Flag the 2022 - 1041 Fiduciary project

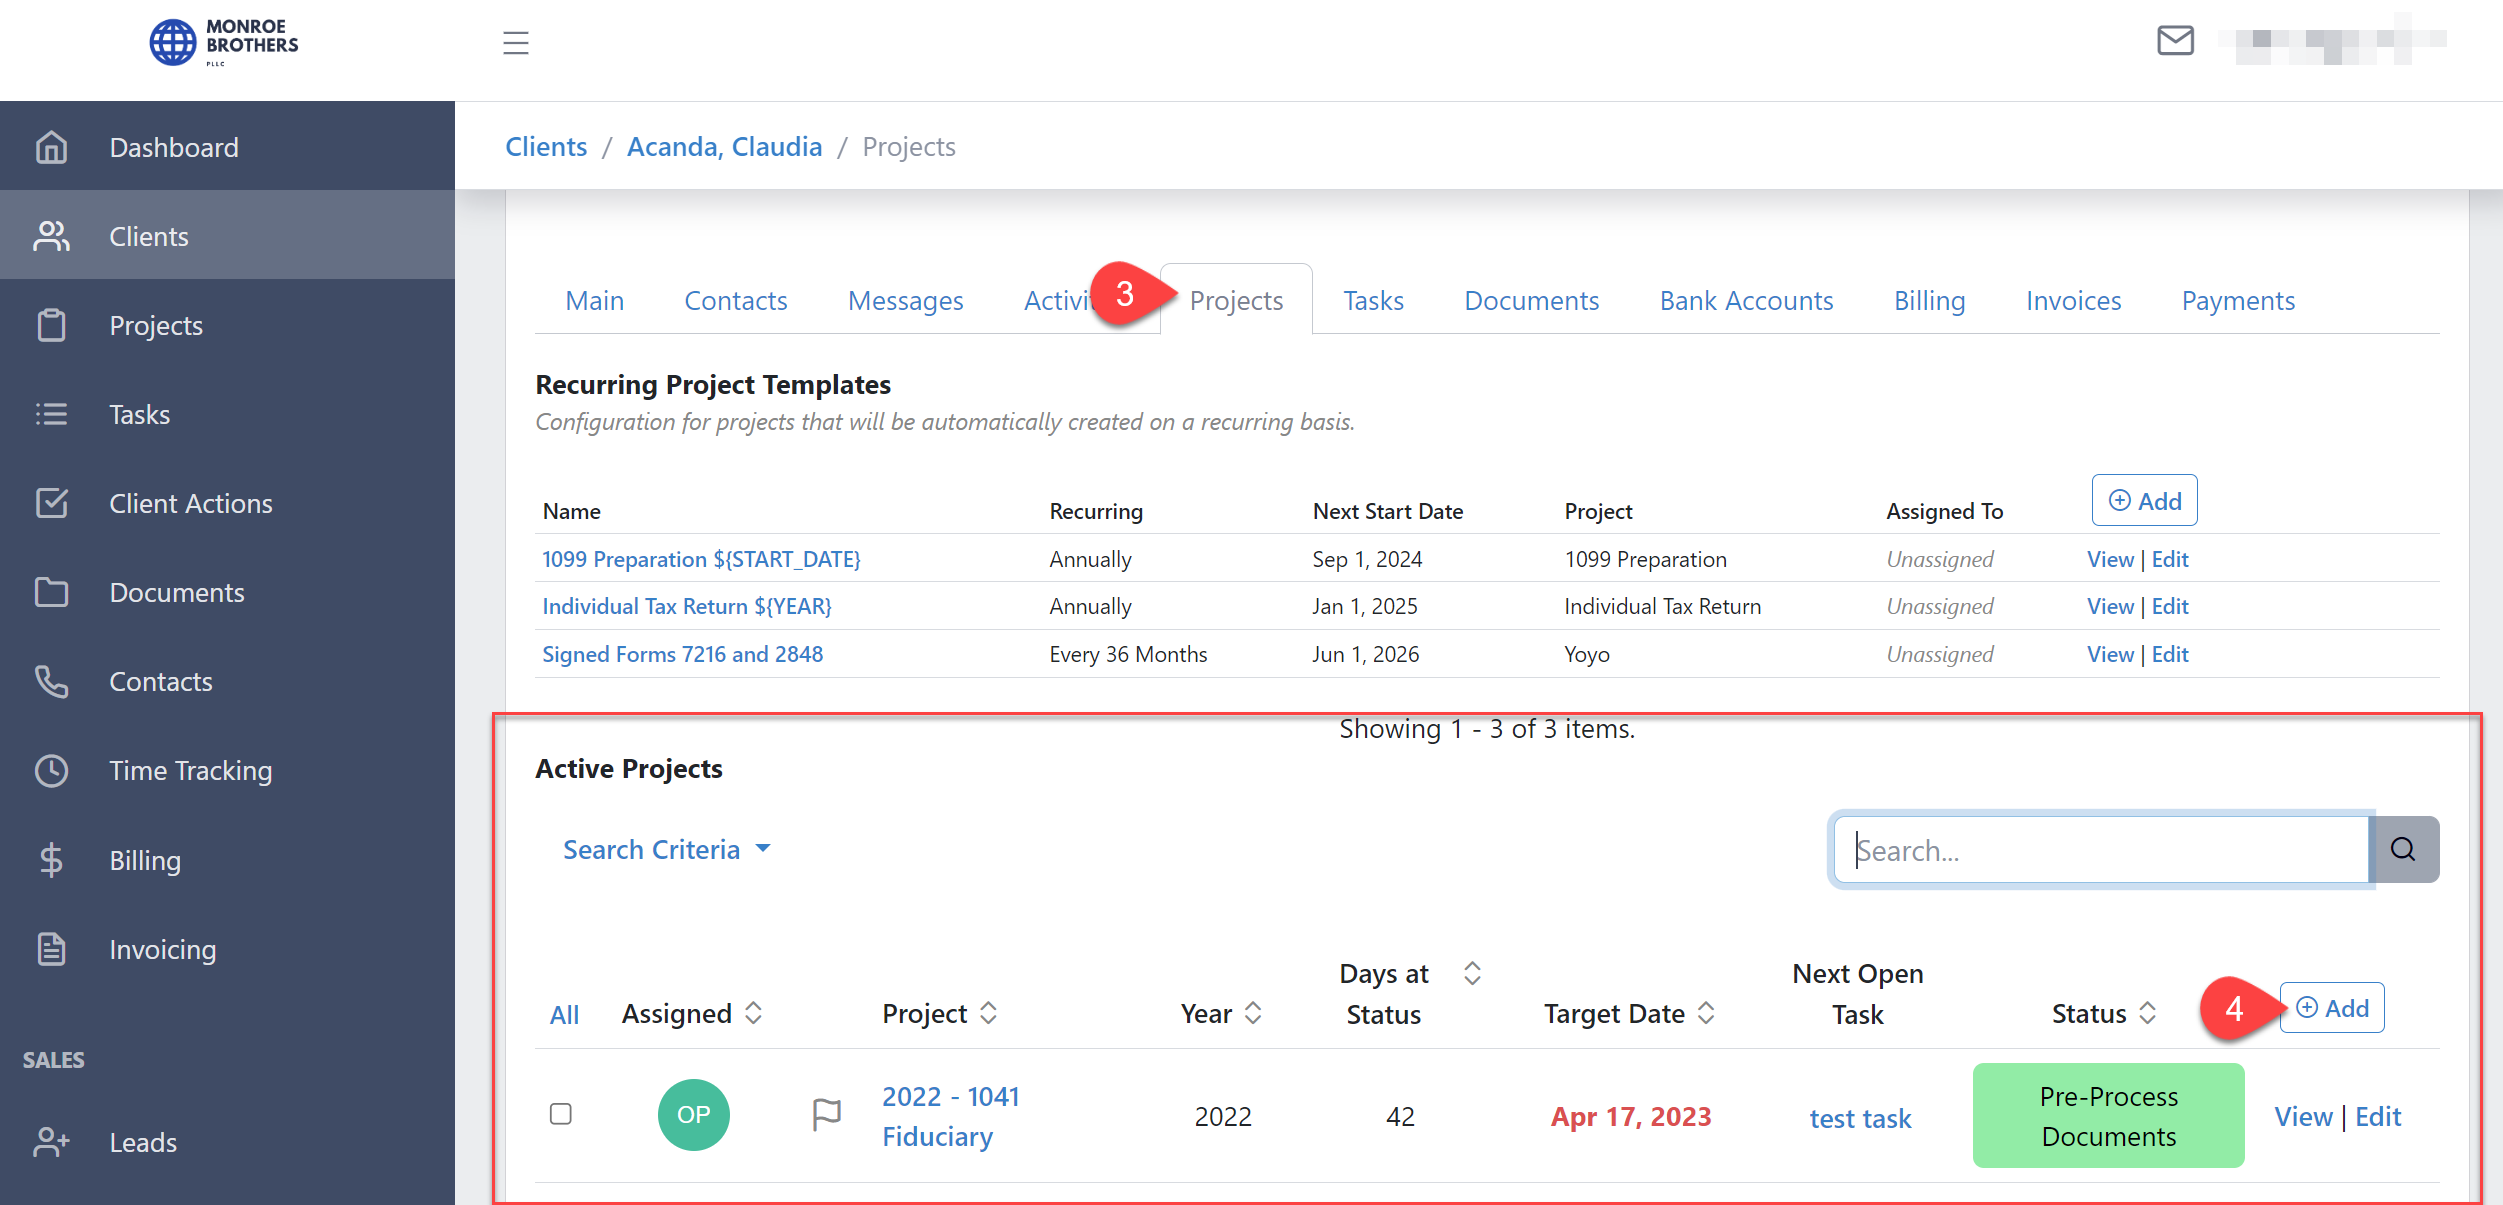click(826, 1113)
